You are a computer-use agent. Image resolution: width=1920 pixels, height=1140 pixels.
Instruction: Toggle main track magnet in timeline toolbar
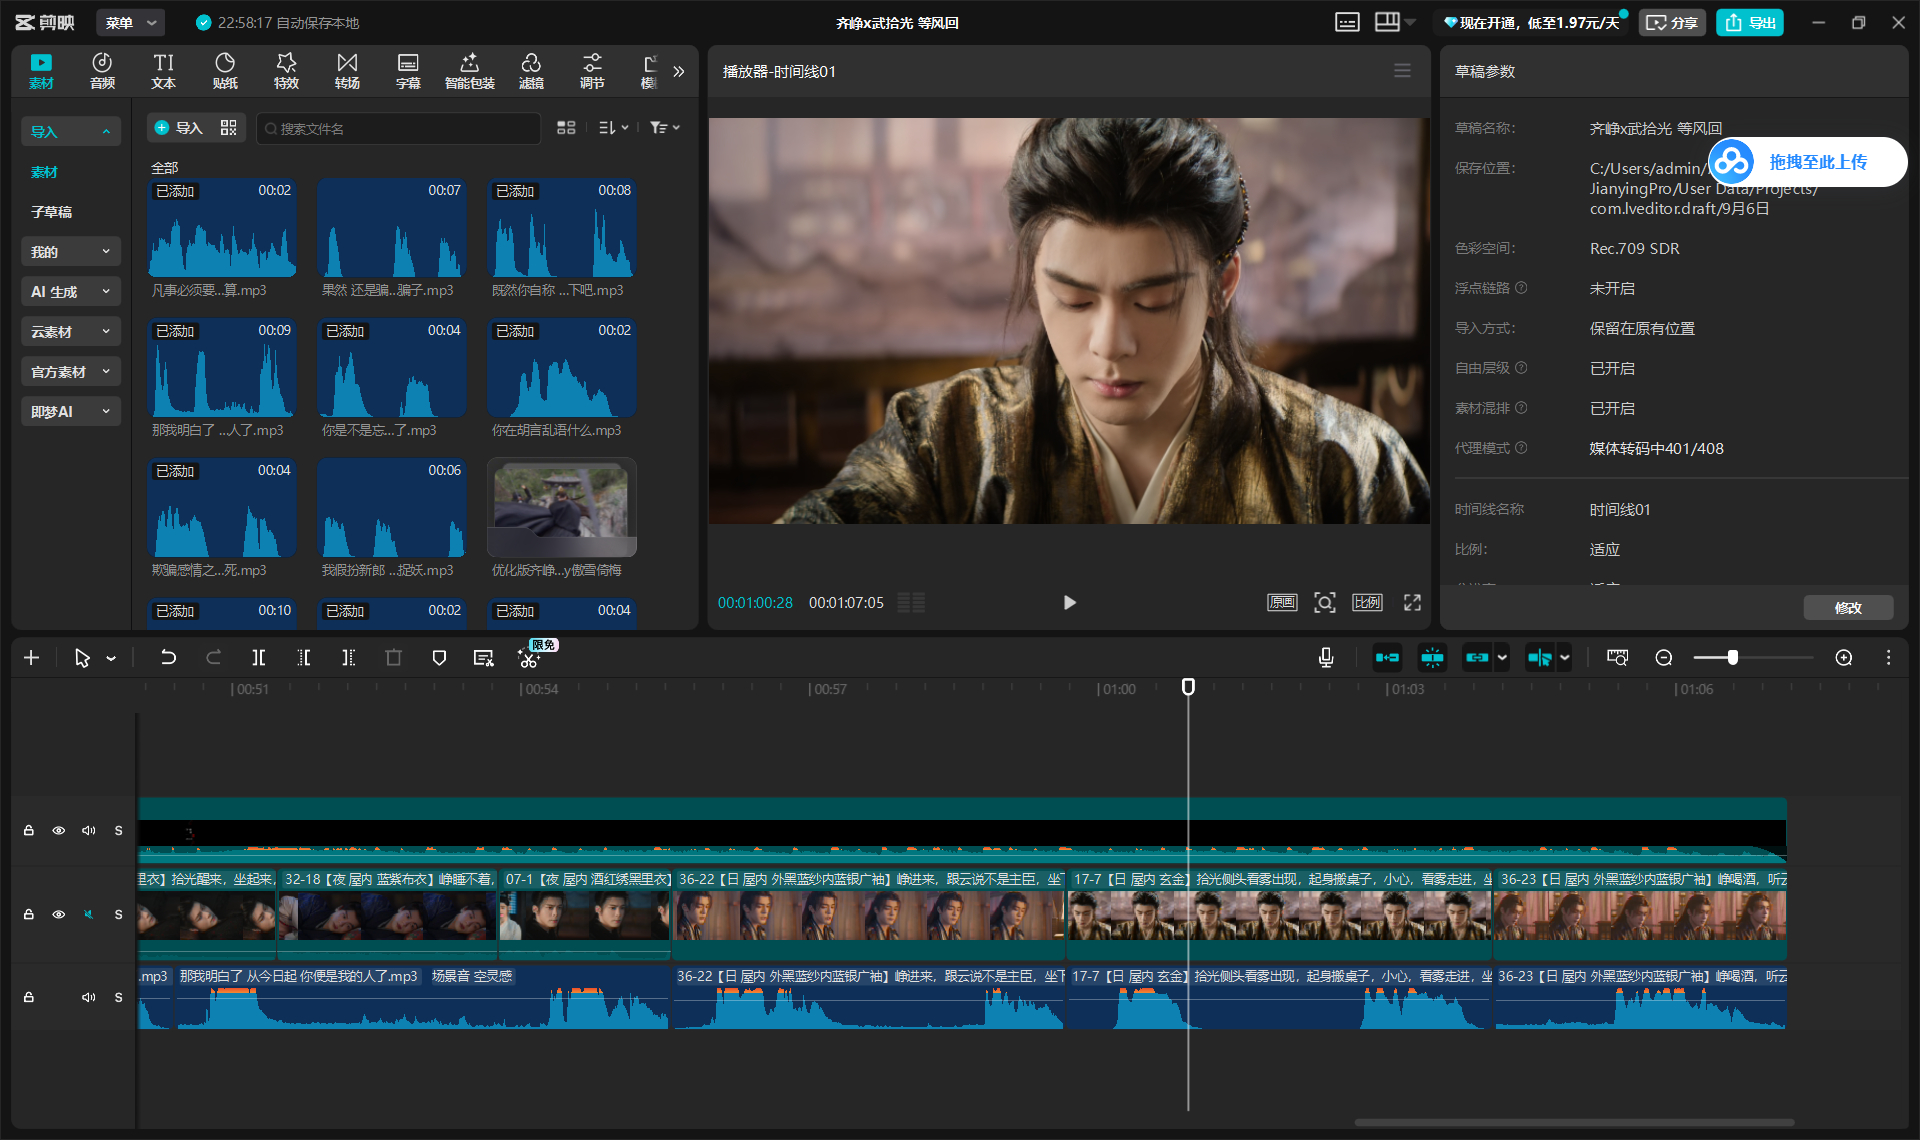(x=1387, y=658)
